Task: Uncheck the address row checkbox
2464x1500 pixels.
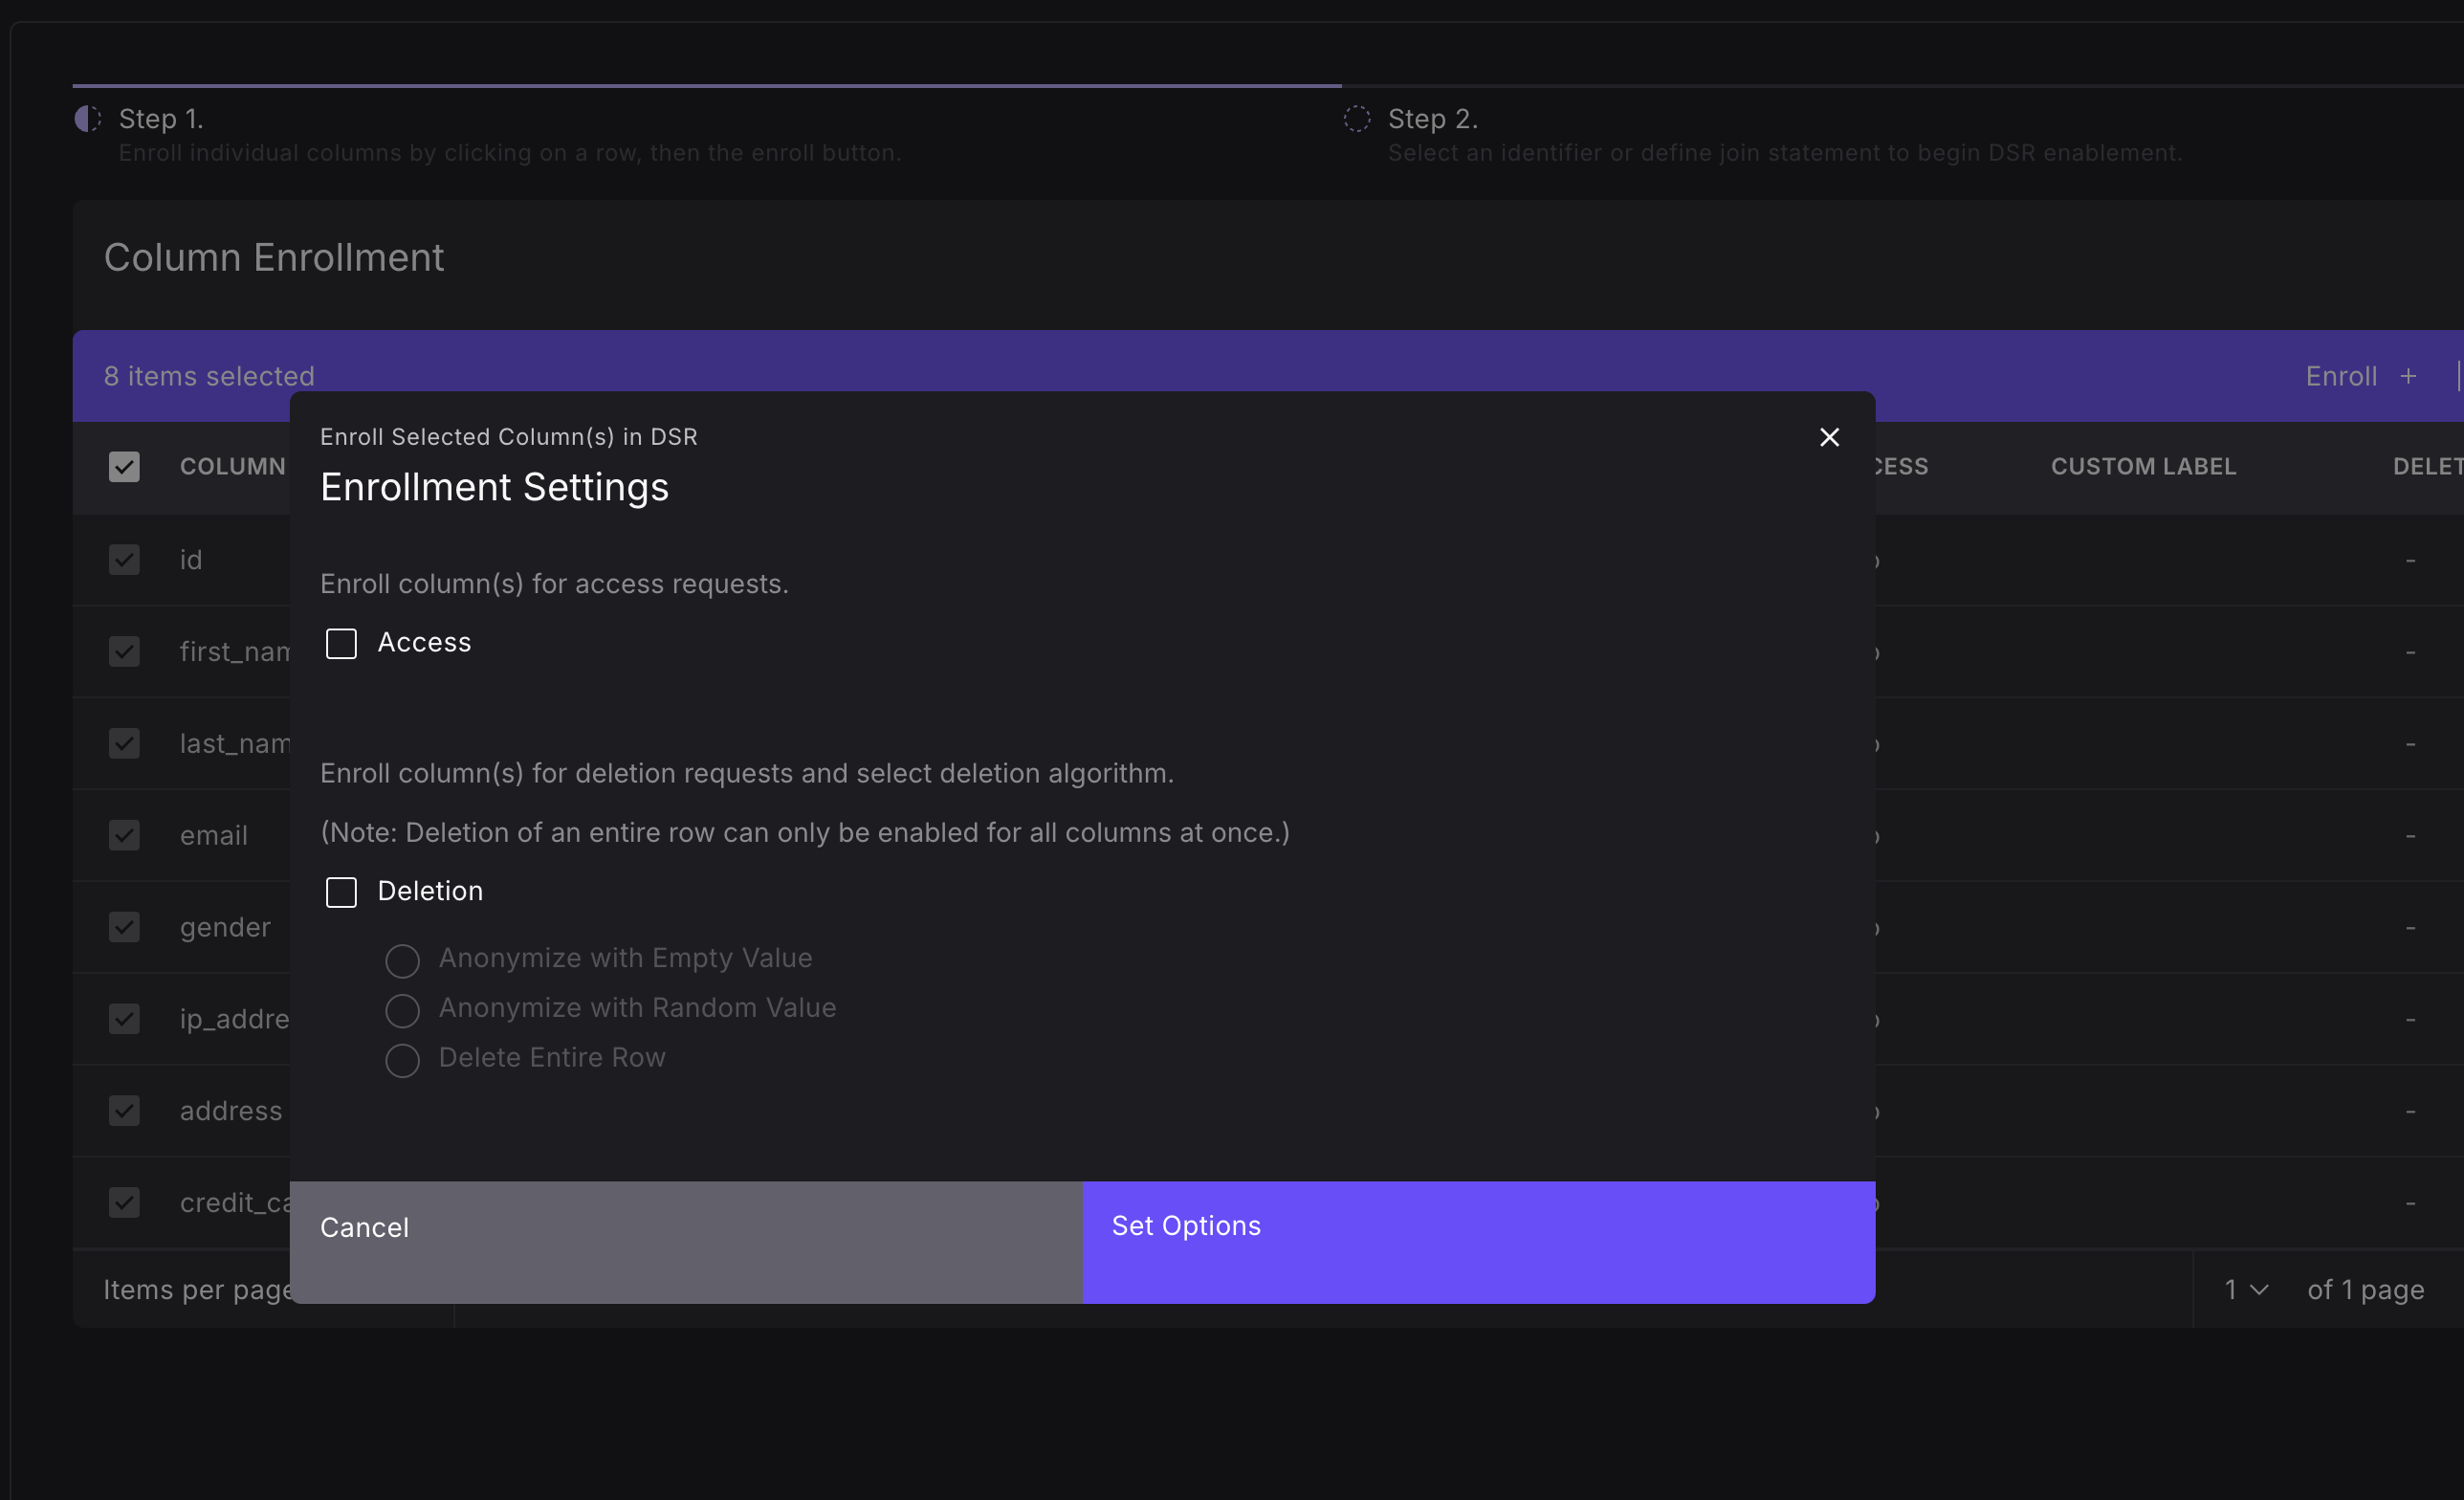Action: (124, 1110)
